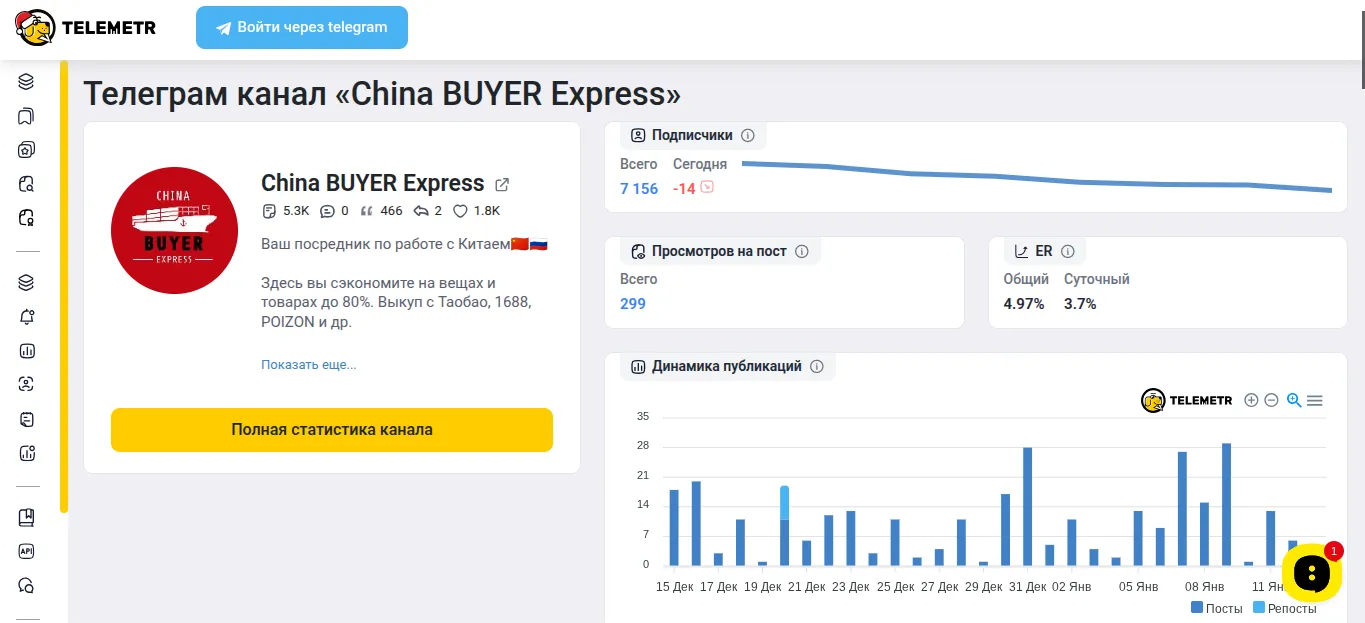Click the light-blue reposts bar segment in chart
1365x623 pixels.
pos(785,503)
